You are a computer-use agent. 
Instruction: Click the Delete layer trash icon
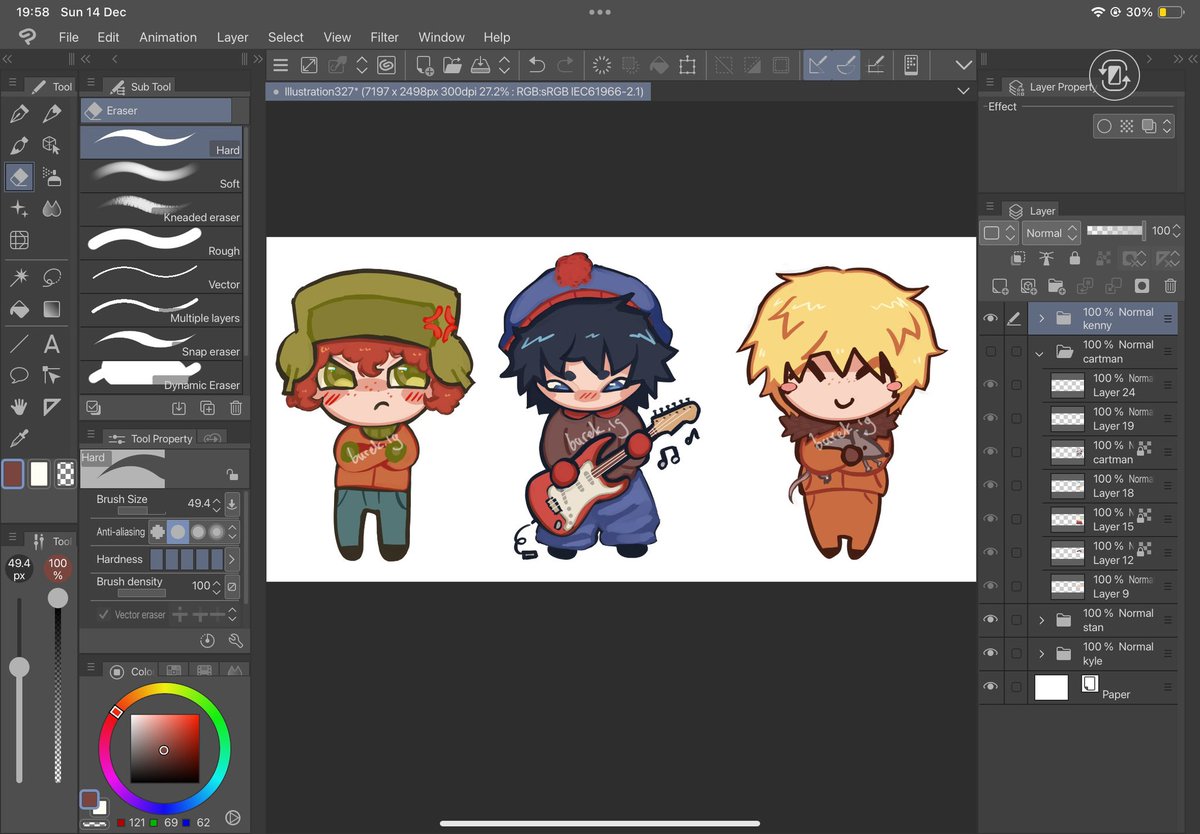pos(1170,286)
